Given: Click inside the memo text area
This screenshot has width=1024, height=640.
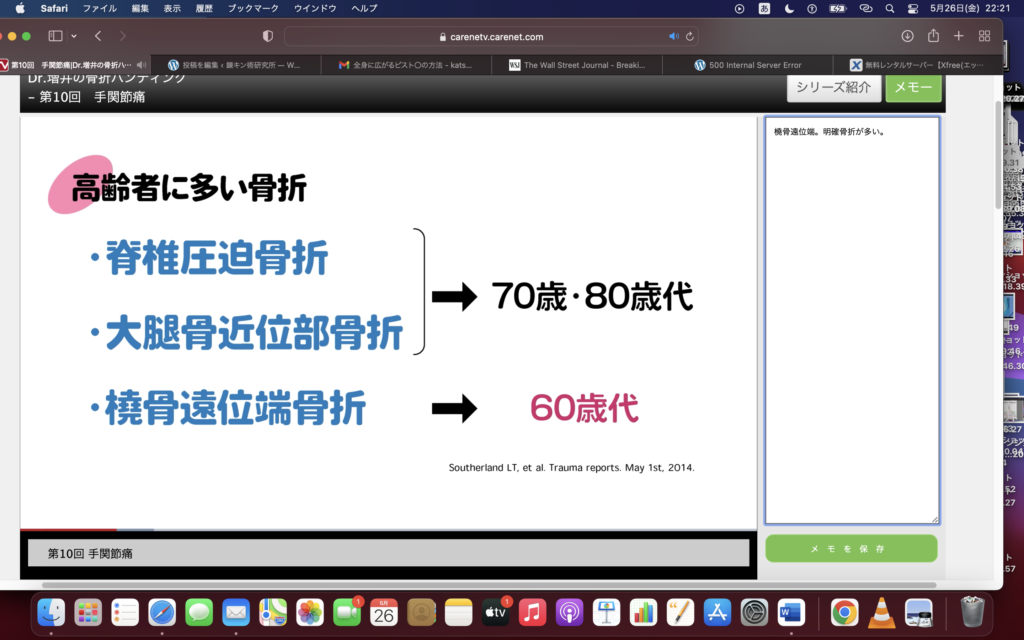Looking at the screenshot, I should pos(850,320).
